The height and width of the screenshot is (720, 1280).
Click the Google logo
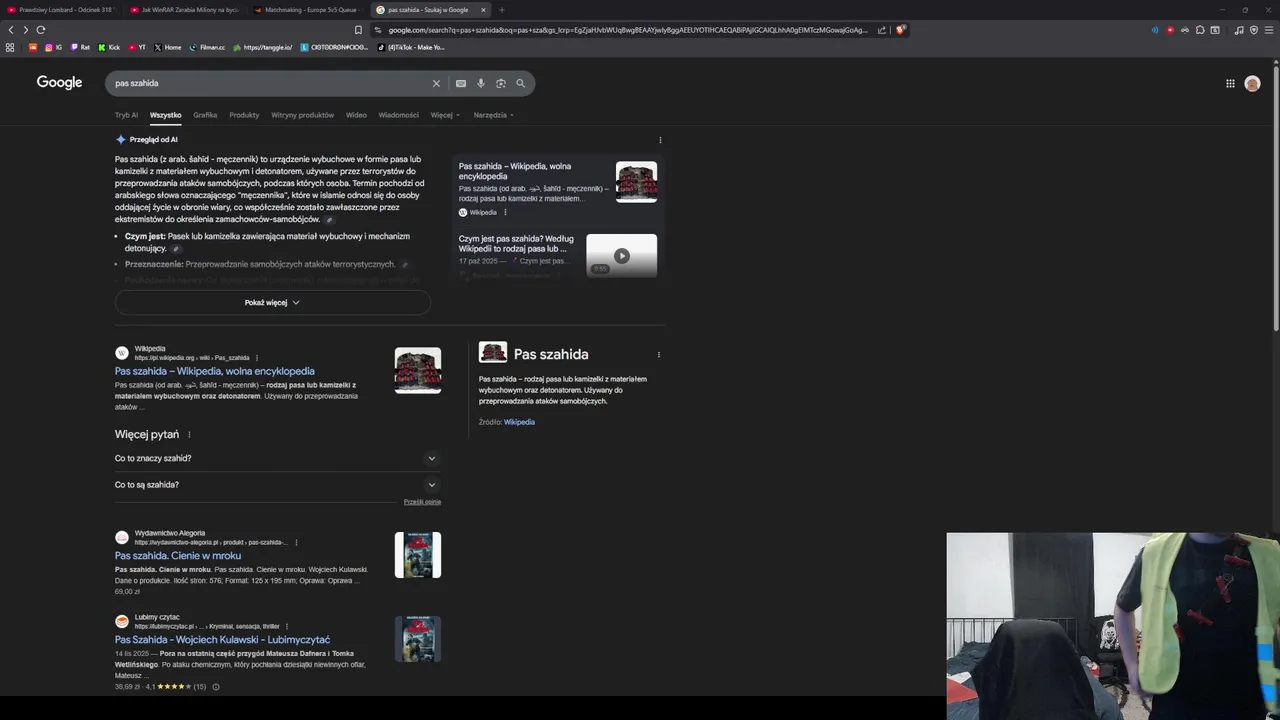(x=59, y=83)
